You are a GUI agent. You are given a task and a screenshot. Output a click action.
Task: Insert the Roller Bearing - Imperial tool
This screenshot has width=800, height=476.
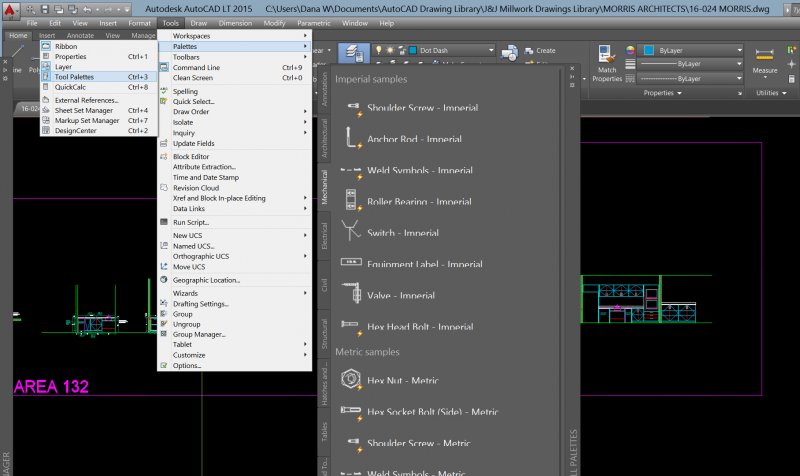click(407, 202)
